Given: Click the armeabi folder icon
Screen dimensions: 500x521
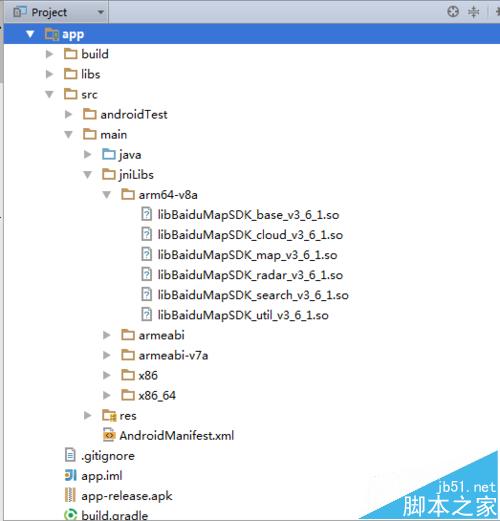Looking at the screenshot, I should tap(128, 335).
